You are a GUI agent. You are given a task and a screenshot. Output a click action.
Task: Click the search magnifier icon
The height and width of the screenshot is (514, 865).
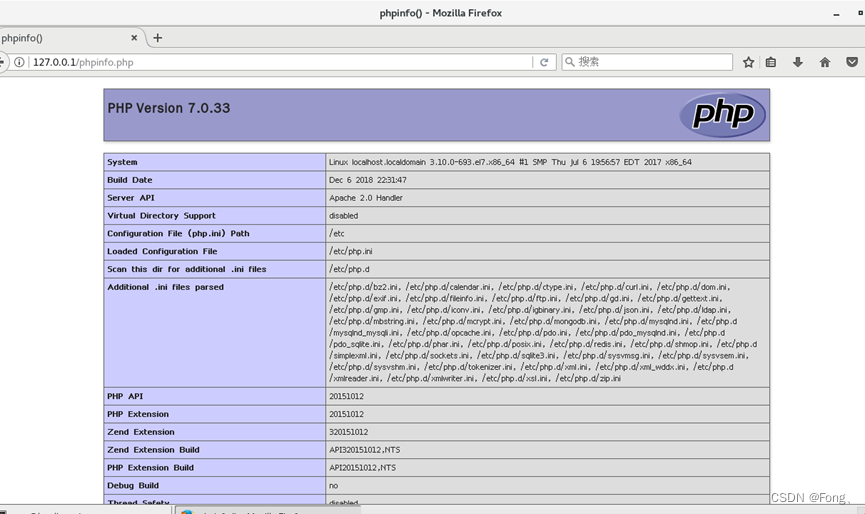pos(570,62)
